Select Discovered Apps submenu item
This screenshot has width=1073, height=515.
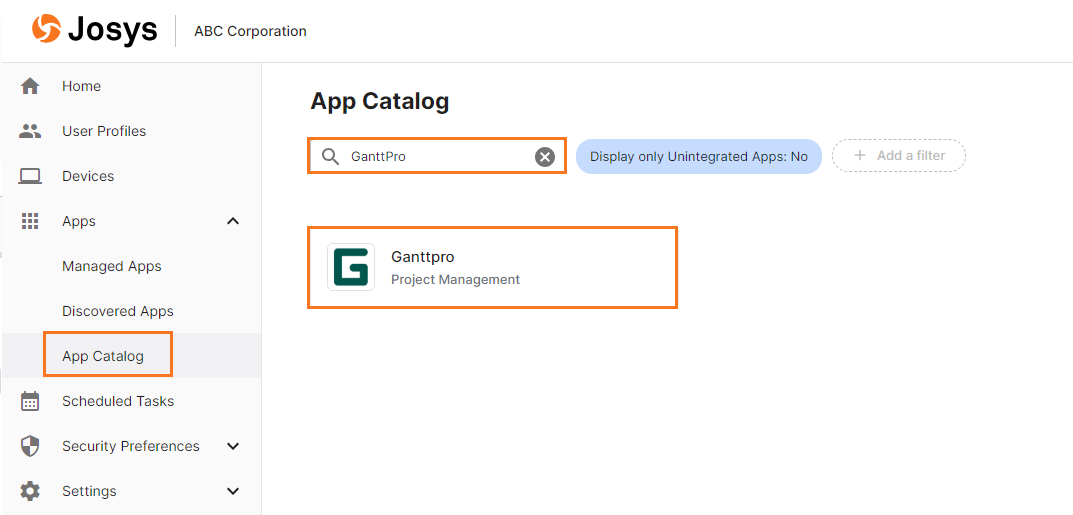point(118,311)
